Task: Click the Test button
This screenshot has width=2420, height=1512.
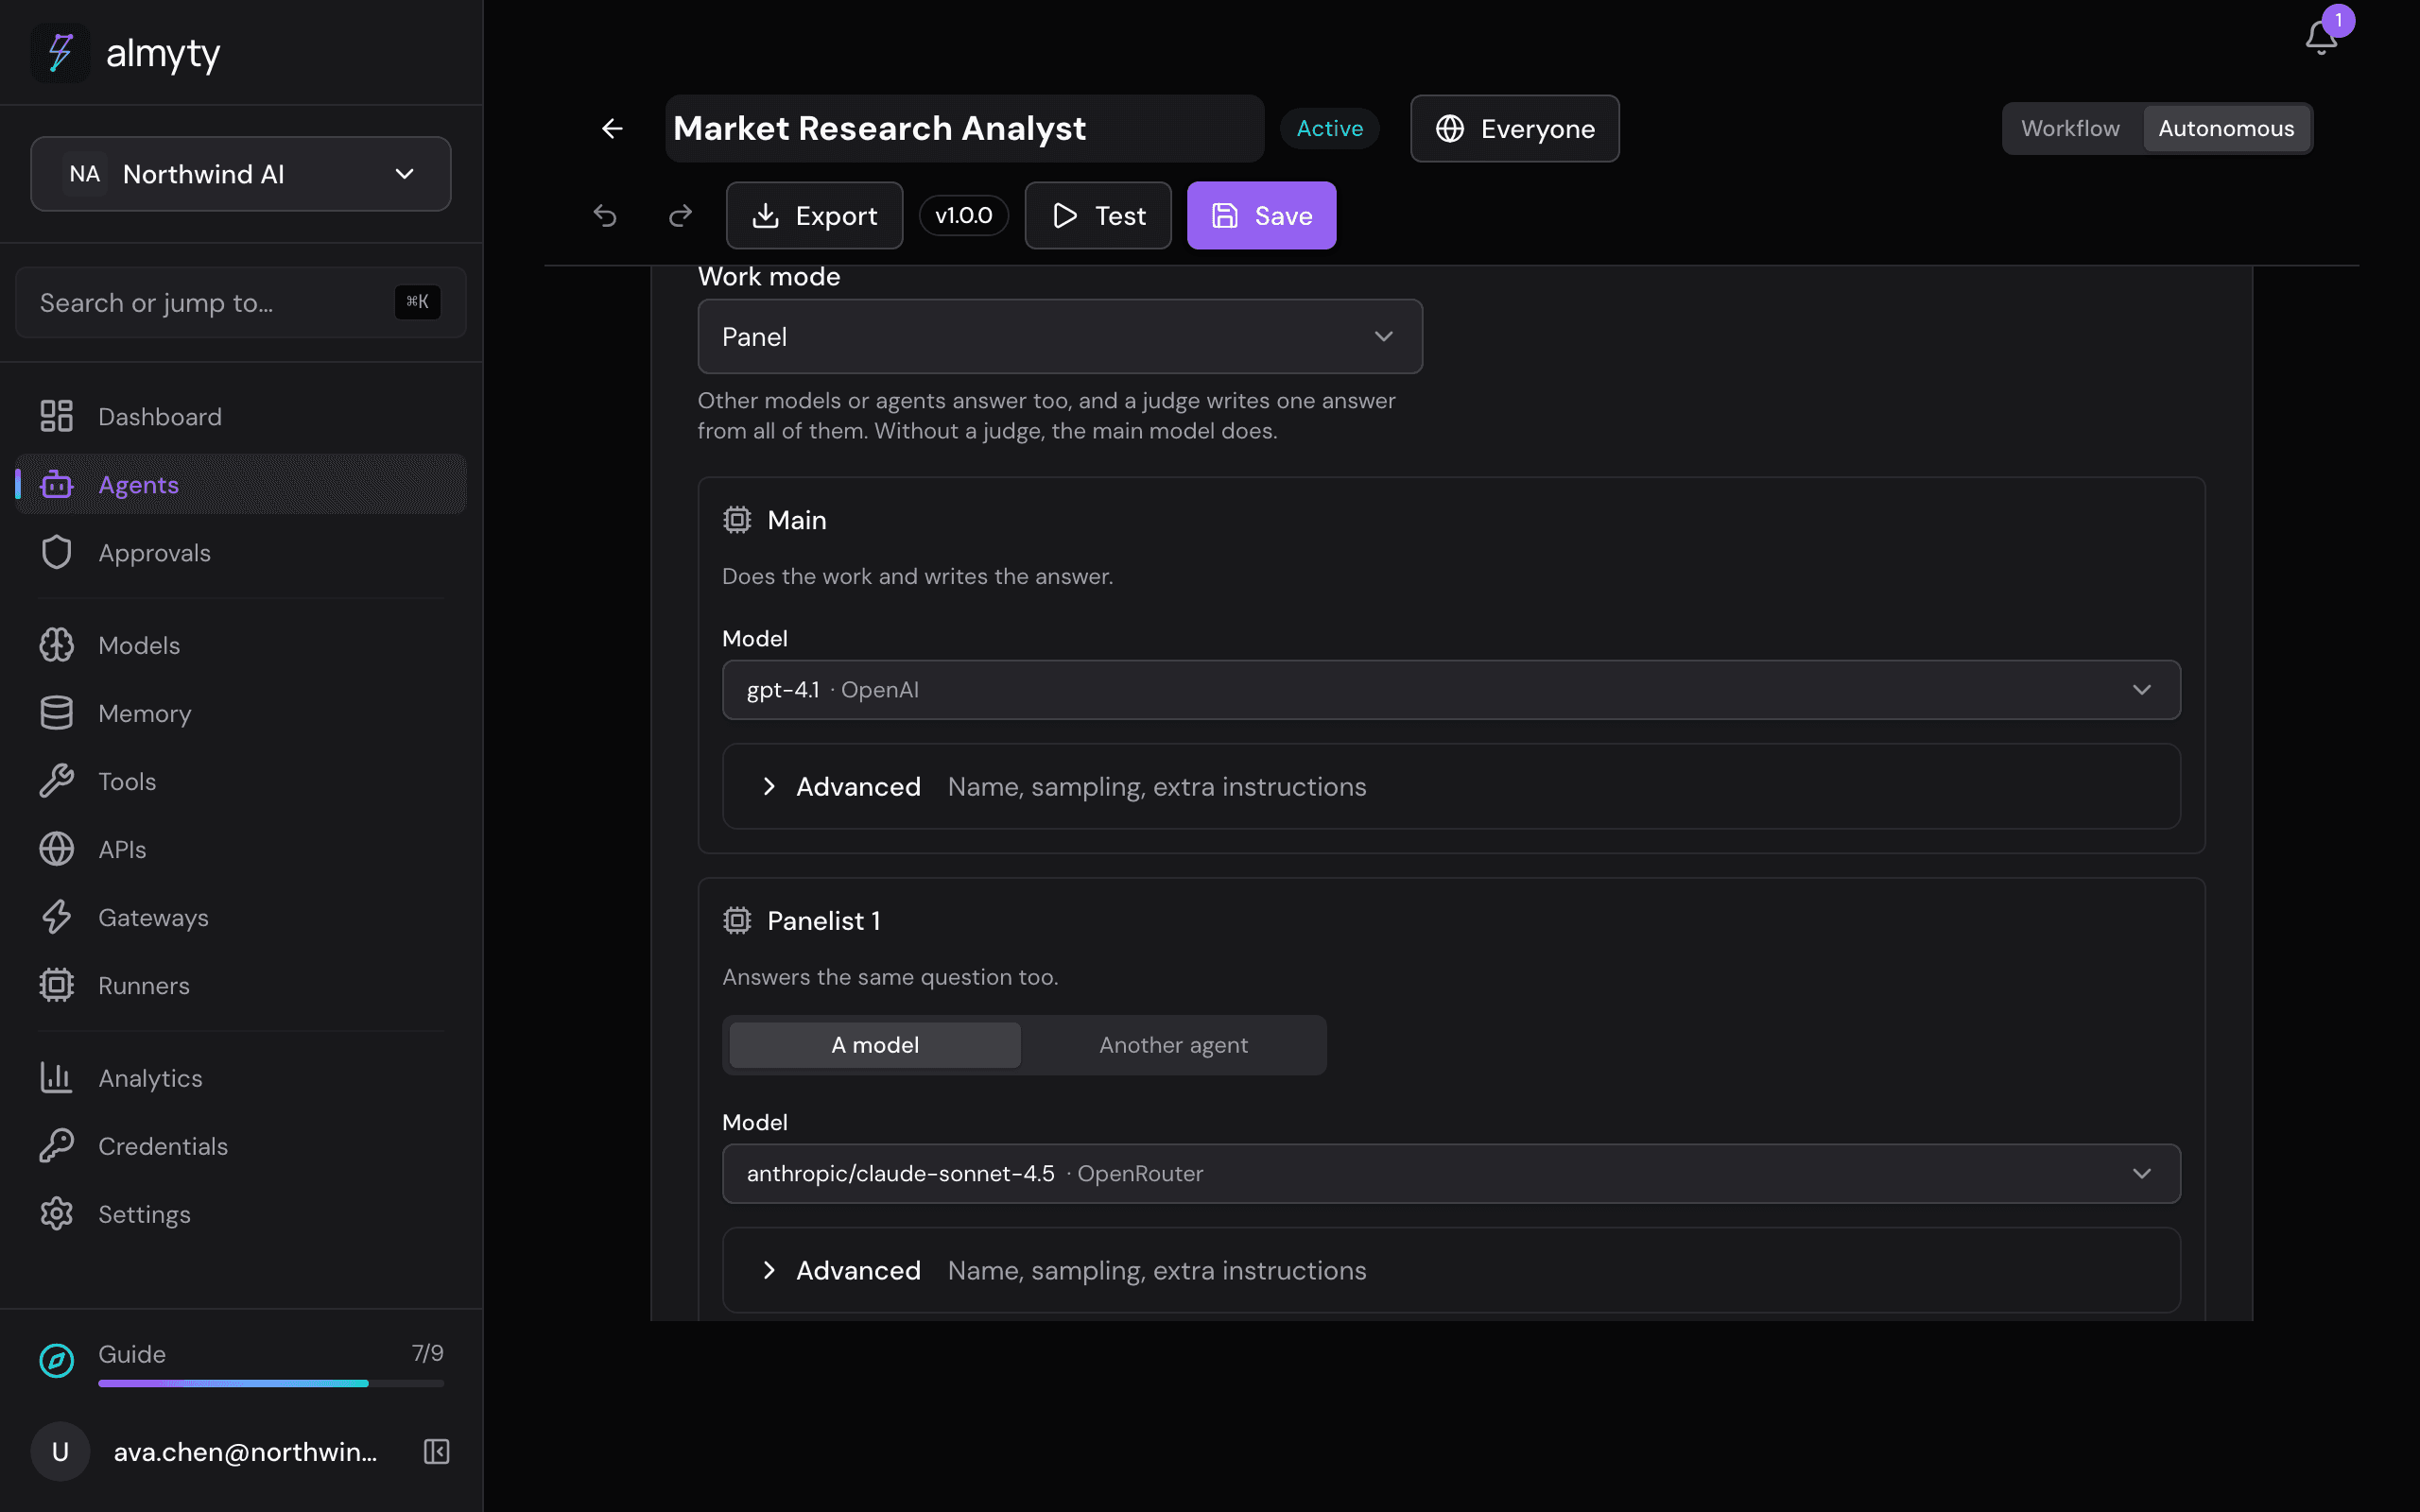Action: (x=1098, y=215)
